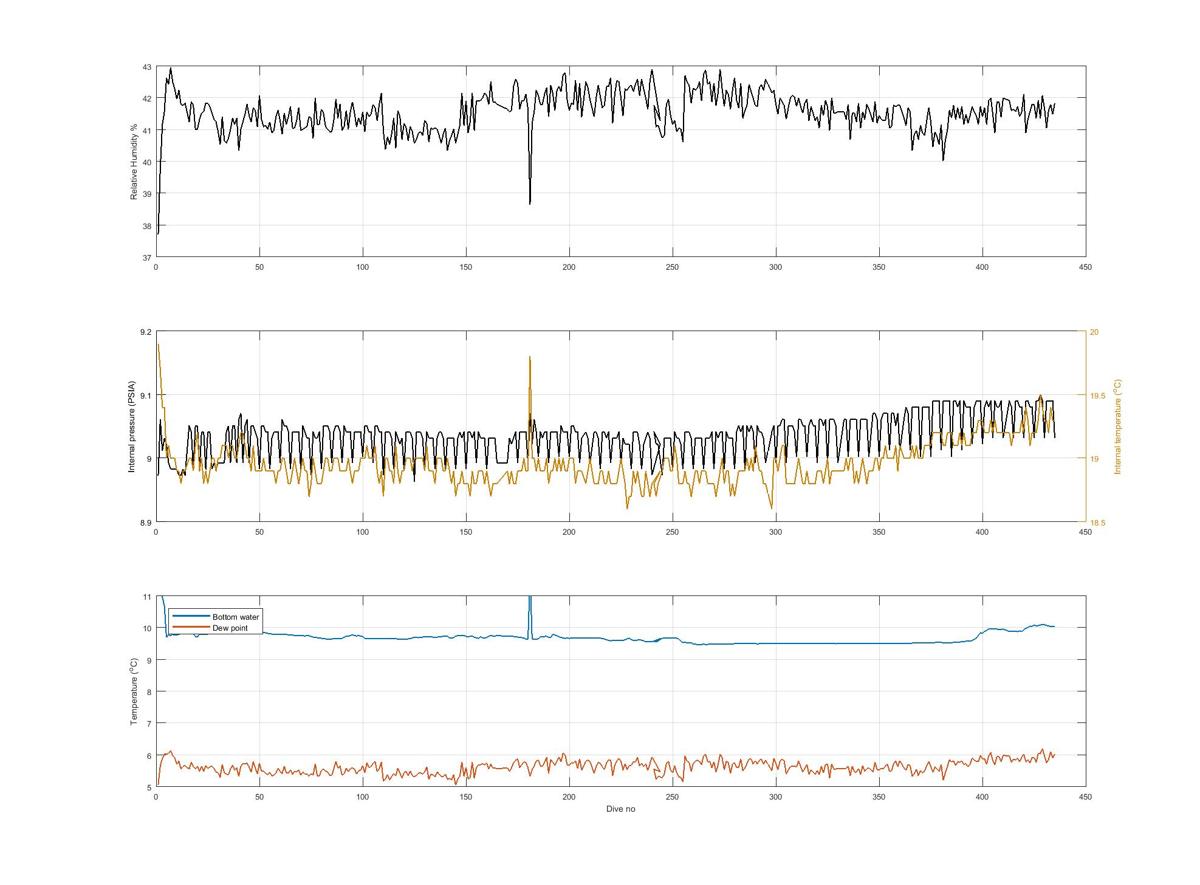
Task: Click the 'Internal temperature (°C)' right axis label
Action: pos(1118,427)
